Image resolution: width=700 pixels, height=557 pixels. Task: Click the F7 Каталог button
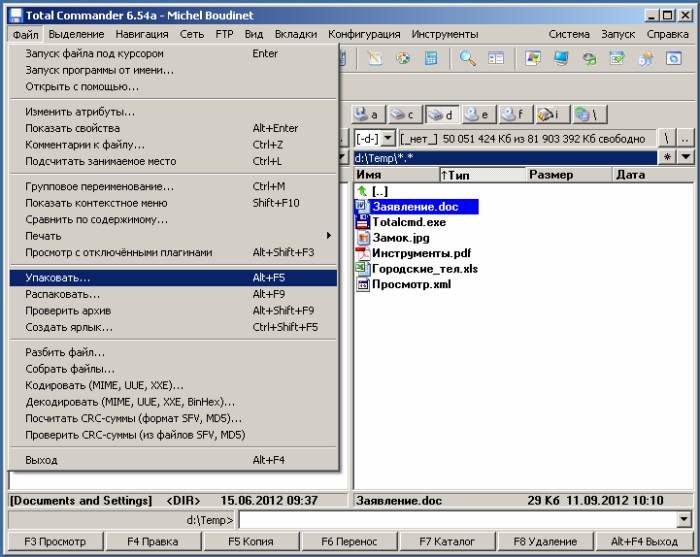447,542
